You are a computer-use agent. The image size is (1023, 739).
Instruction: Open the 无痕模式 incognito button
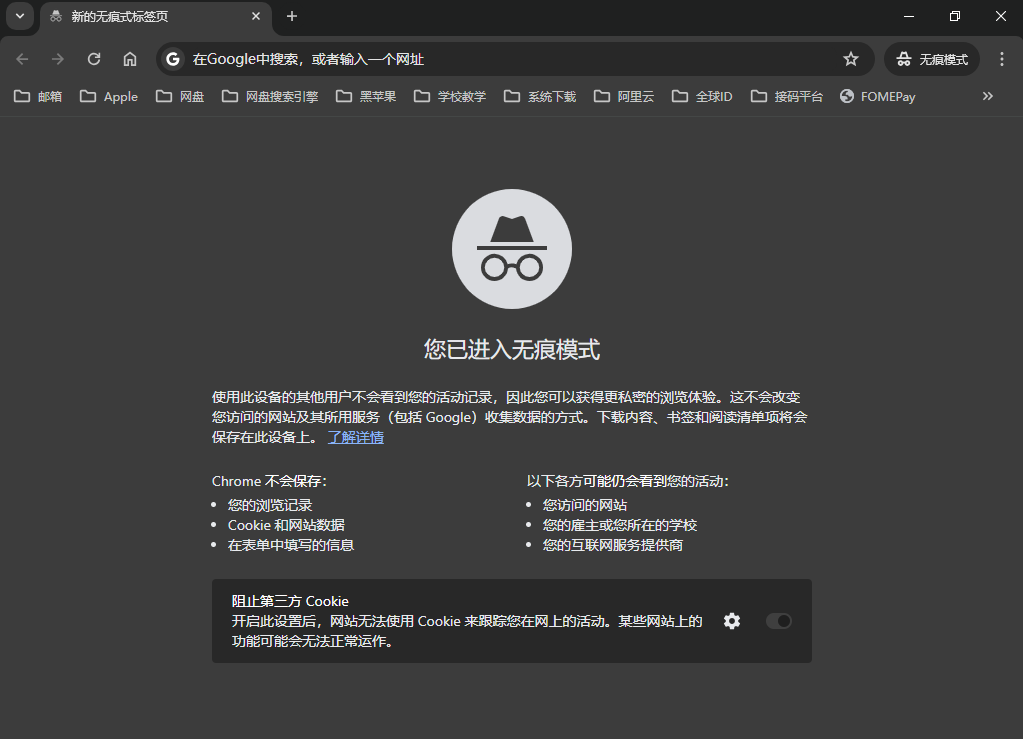click(932, 59)
